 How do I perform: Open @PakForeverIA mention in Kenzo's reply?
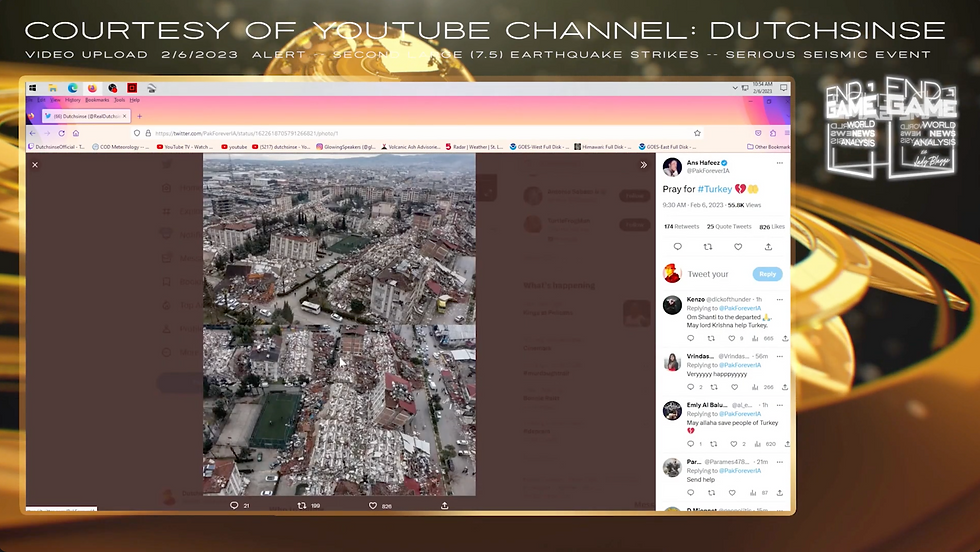pos(740,308)
